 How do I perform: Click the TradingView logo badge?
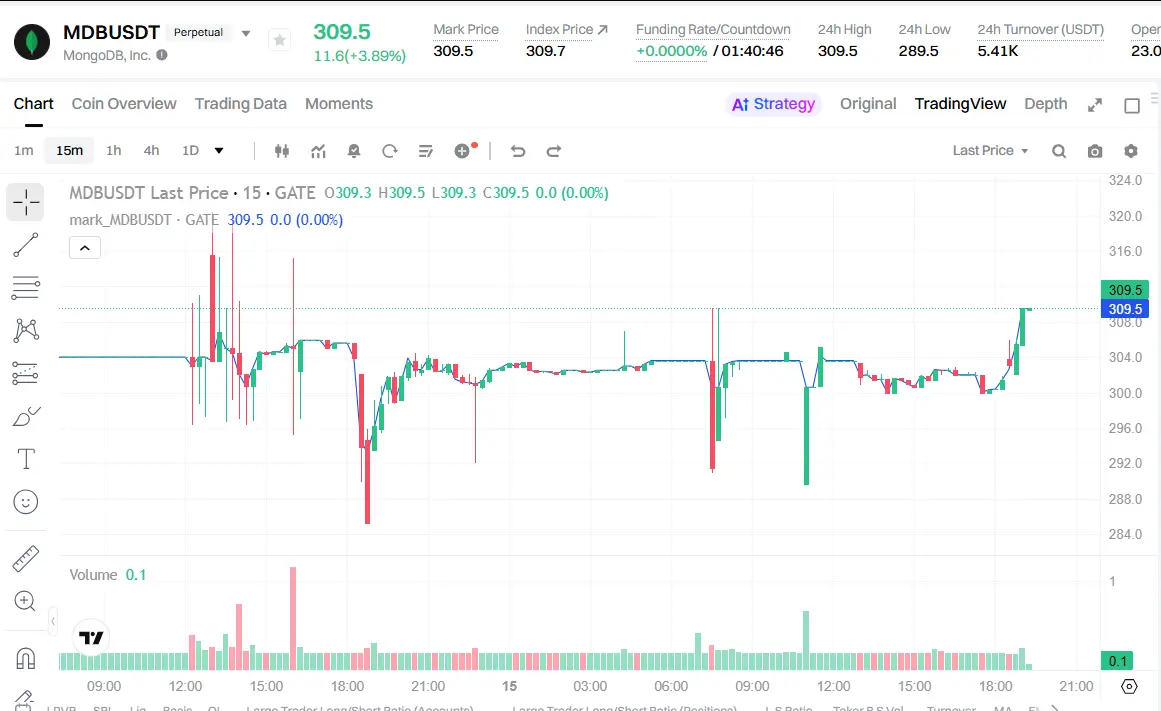(92, 638)
